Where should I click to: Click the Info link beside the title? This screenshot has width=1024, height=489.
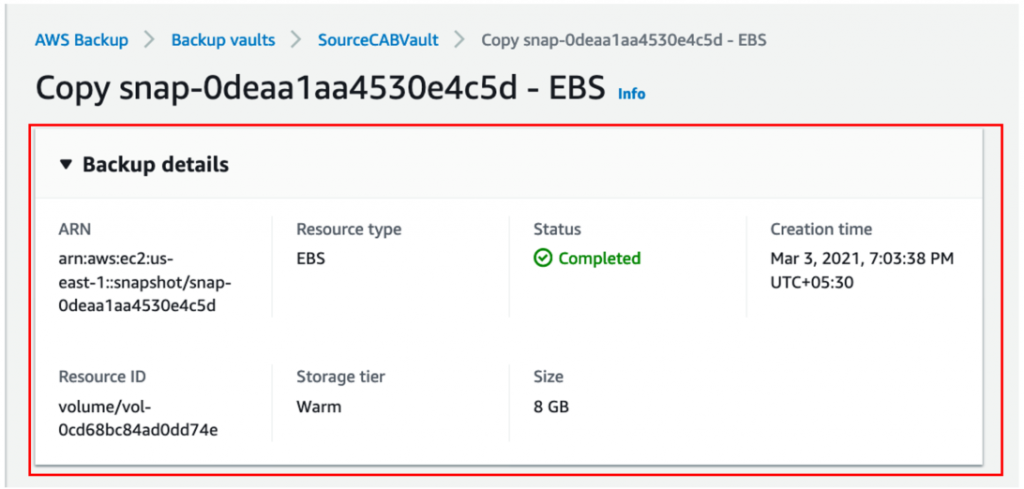[x=632, y=94]
